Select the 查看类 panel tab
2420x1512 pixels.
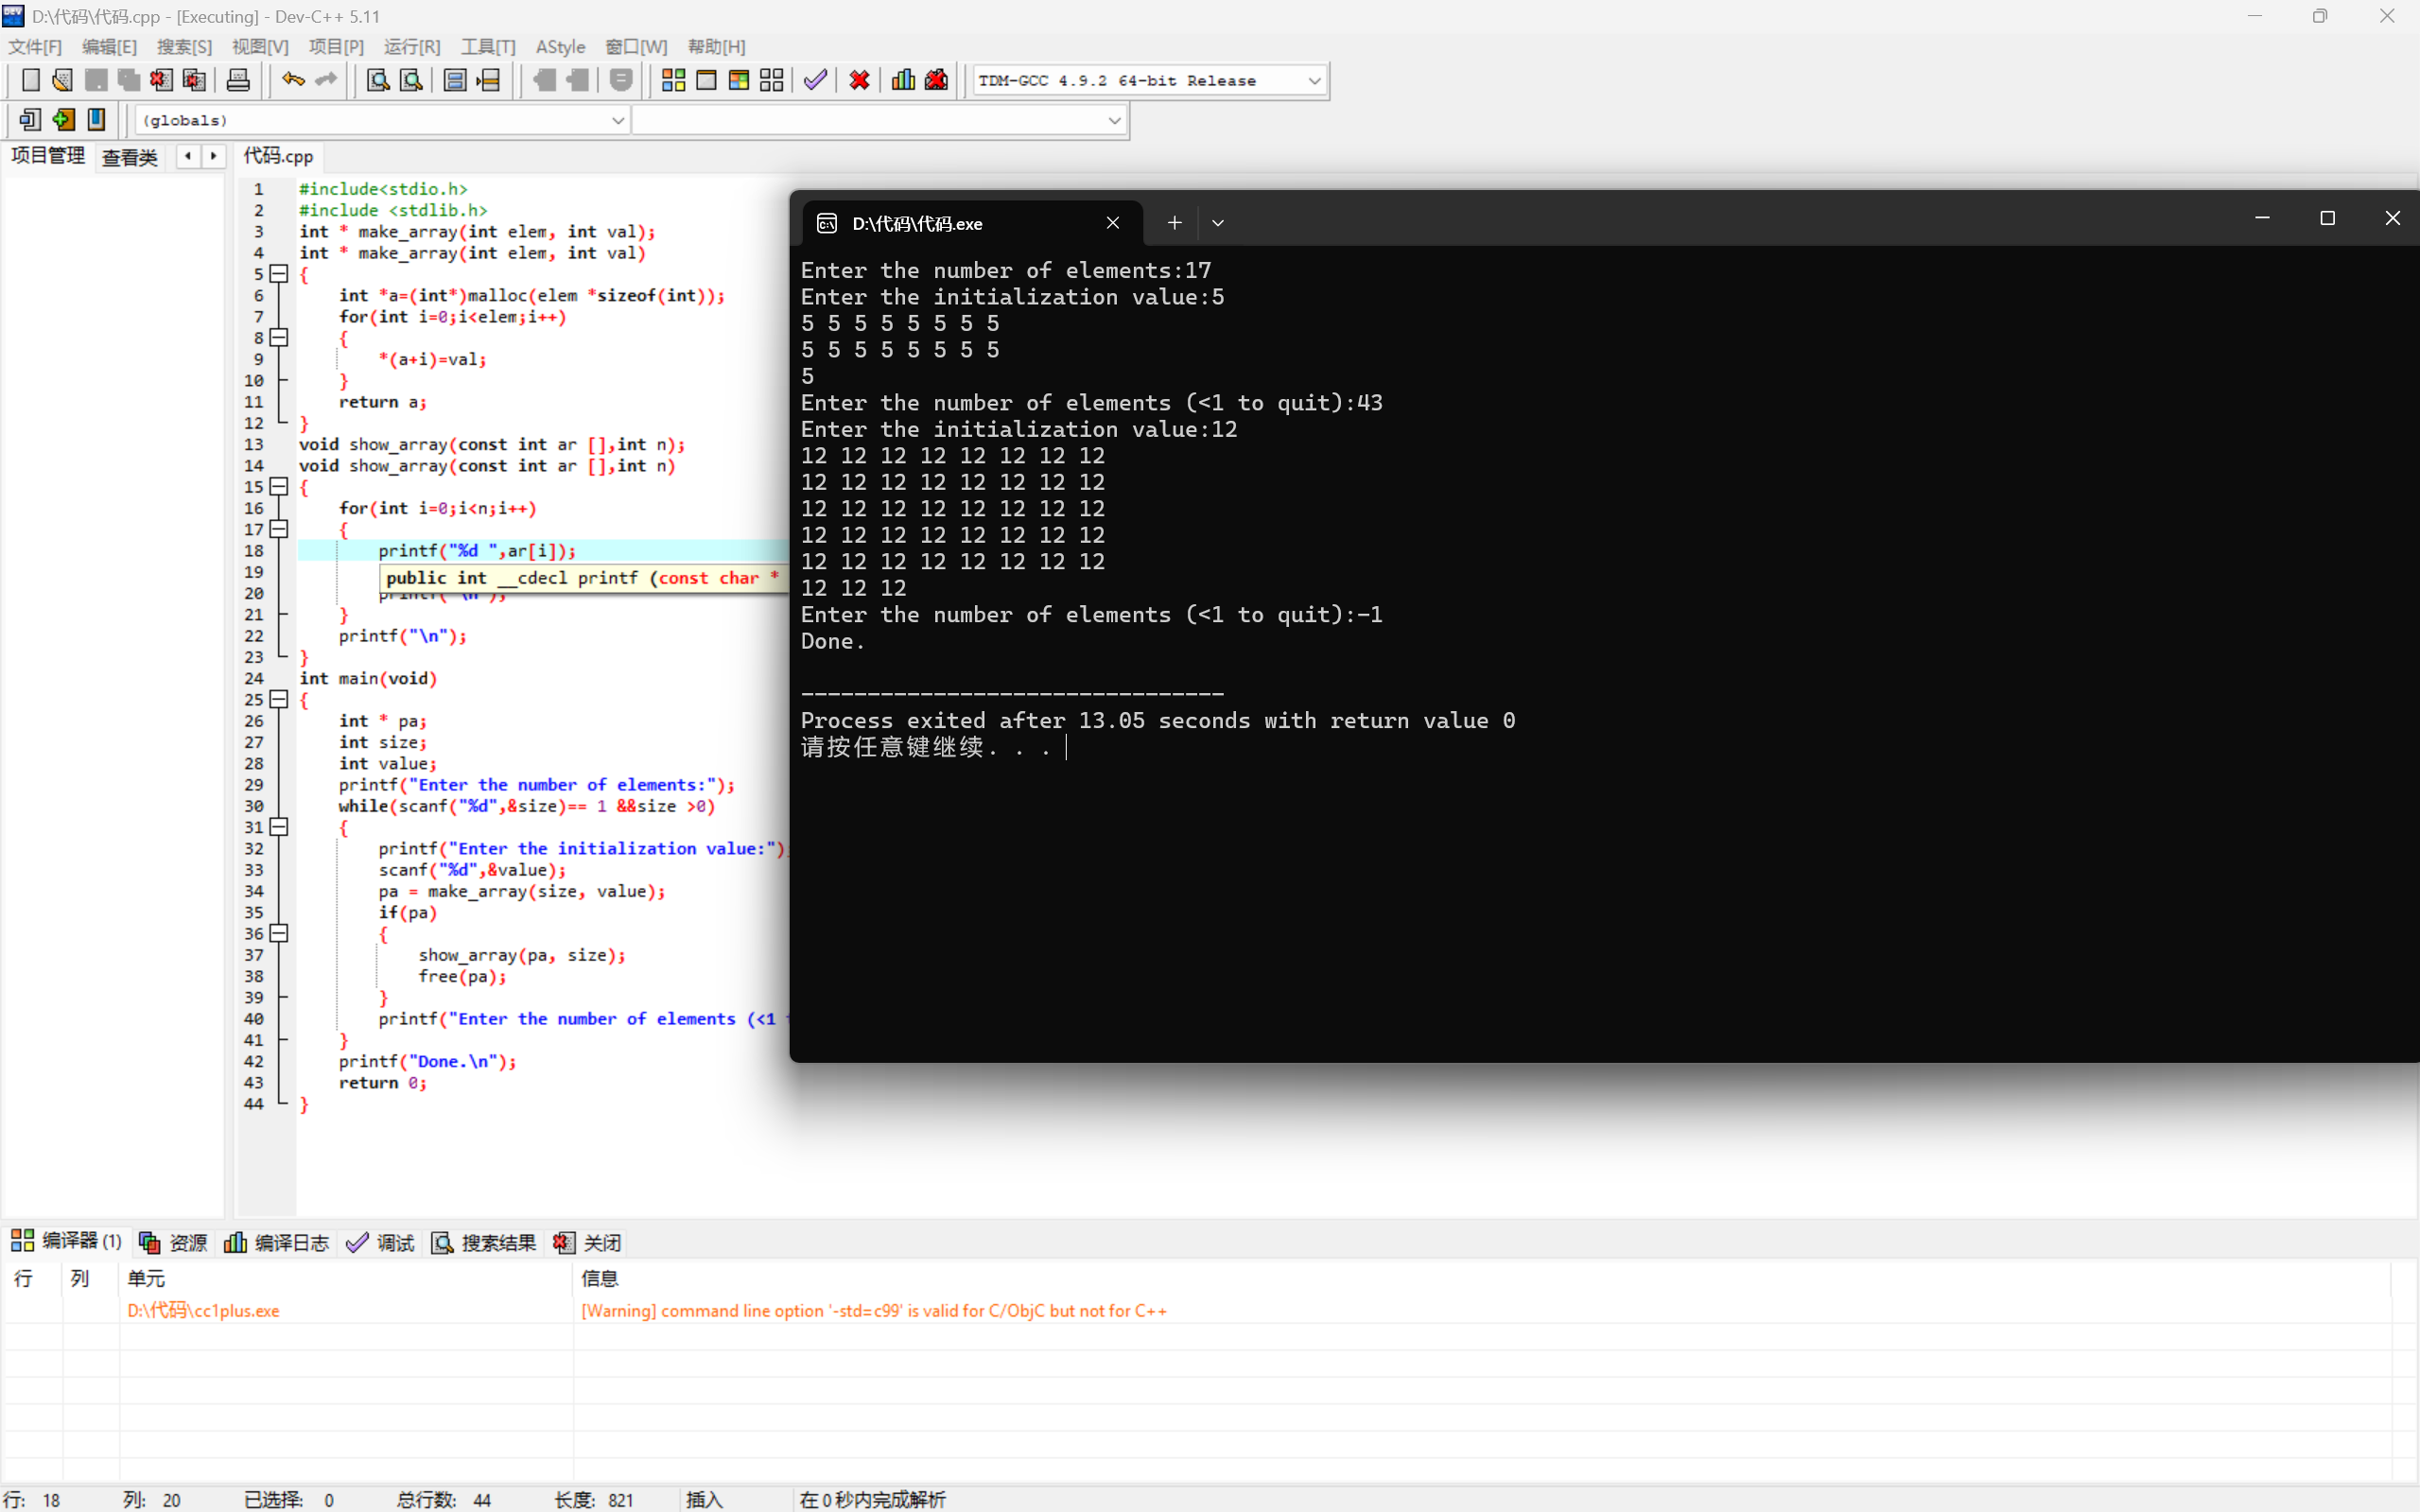tap(130, 157)
